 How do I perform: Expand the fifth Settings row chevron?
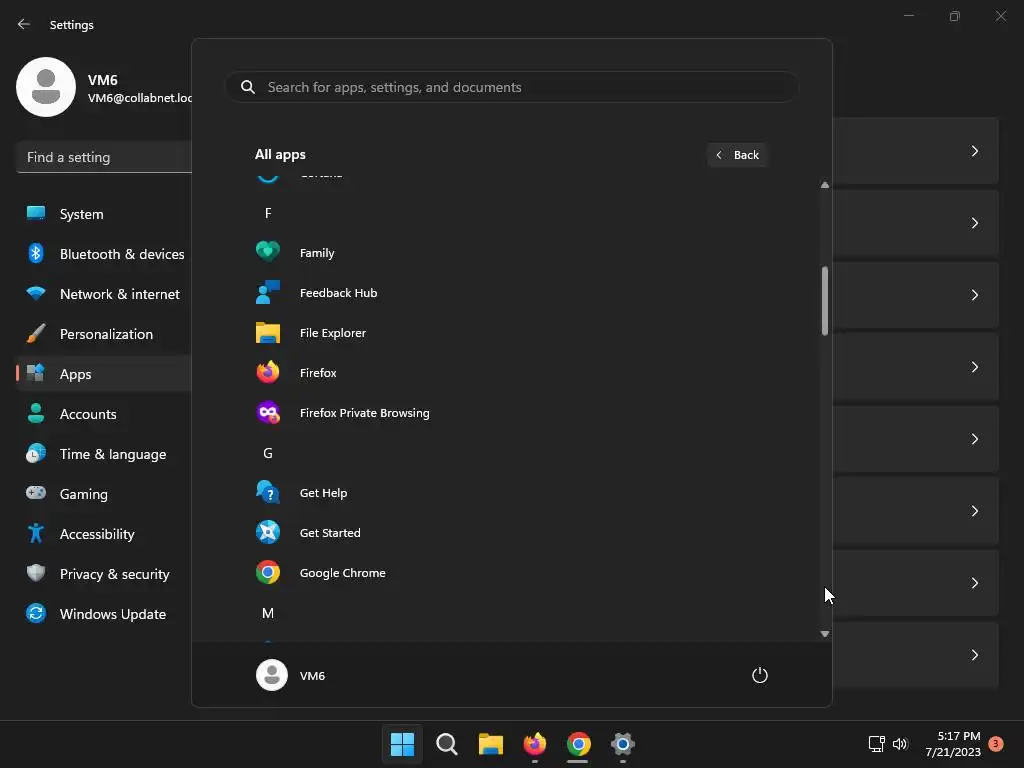click(x=974, y=439)
